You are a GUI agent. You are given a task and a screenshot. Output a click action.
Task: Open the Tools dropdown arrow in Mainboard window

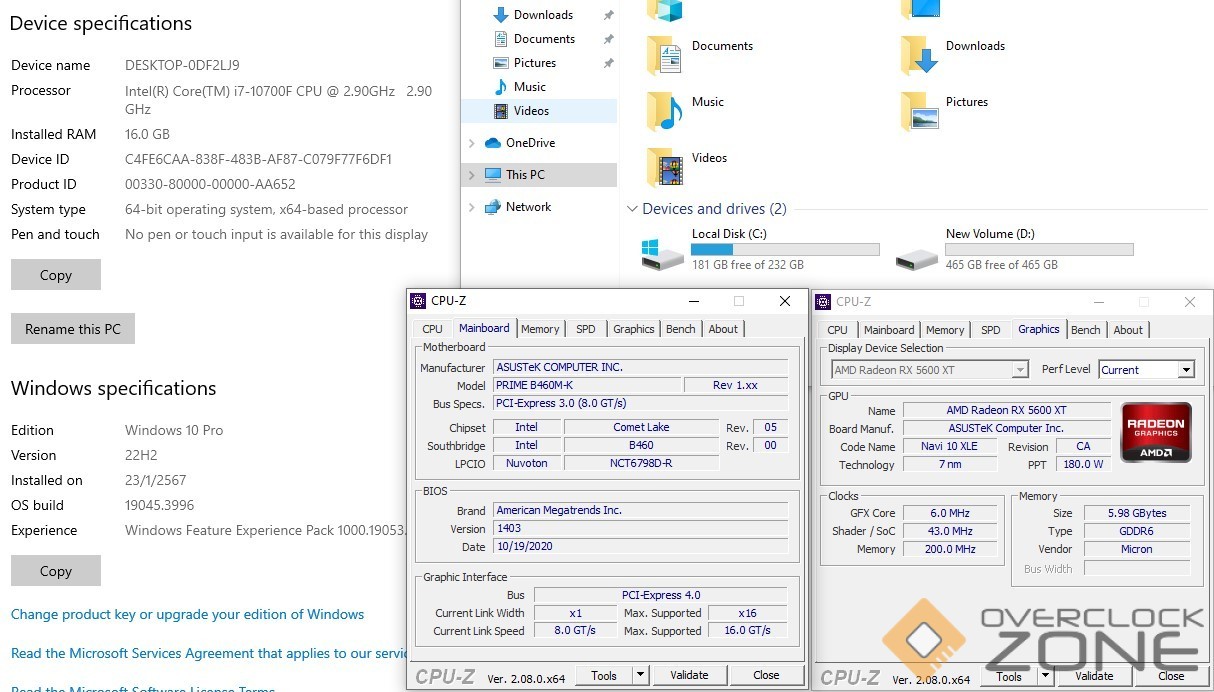[x=640, y=675]
